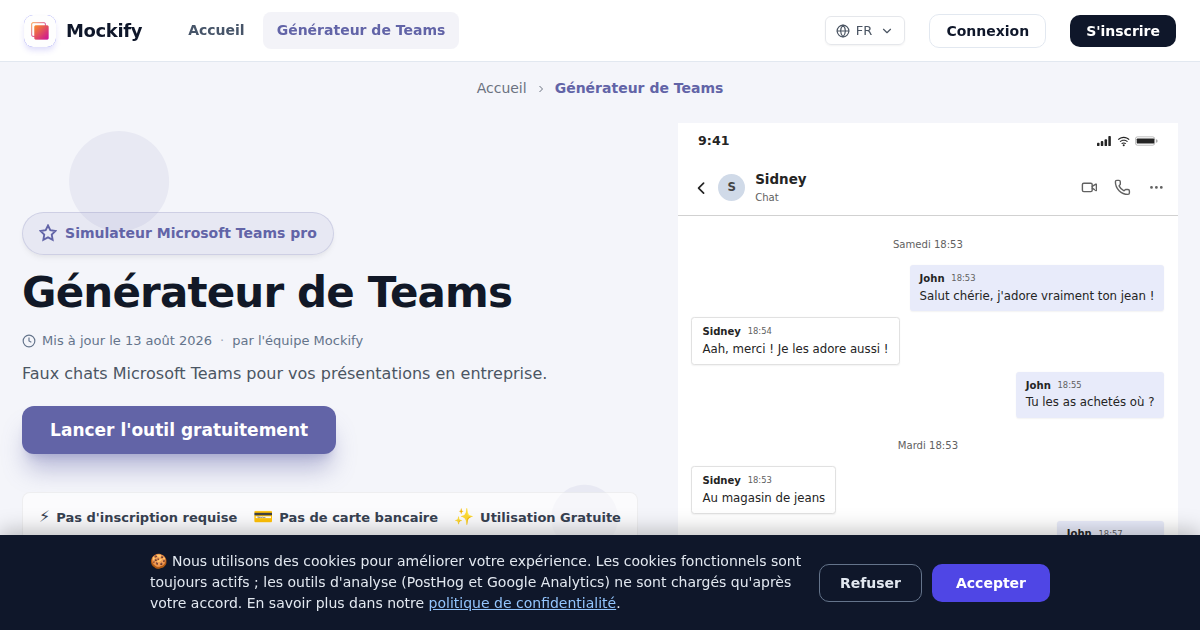Click the 'Générateur de Teams' main heading
1200x630 pixels.
tap(267, 293)
